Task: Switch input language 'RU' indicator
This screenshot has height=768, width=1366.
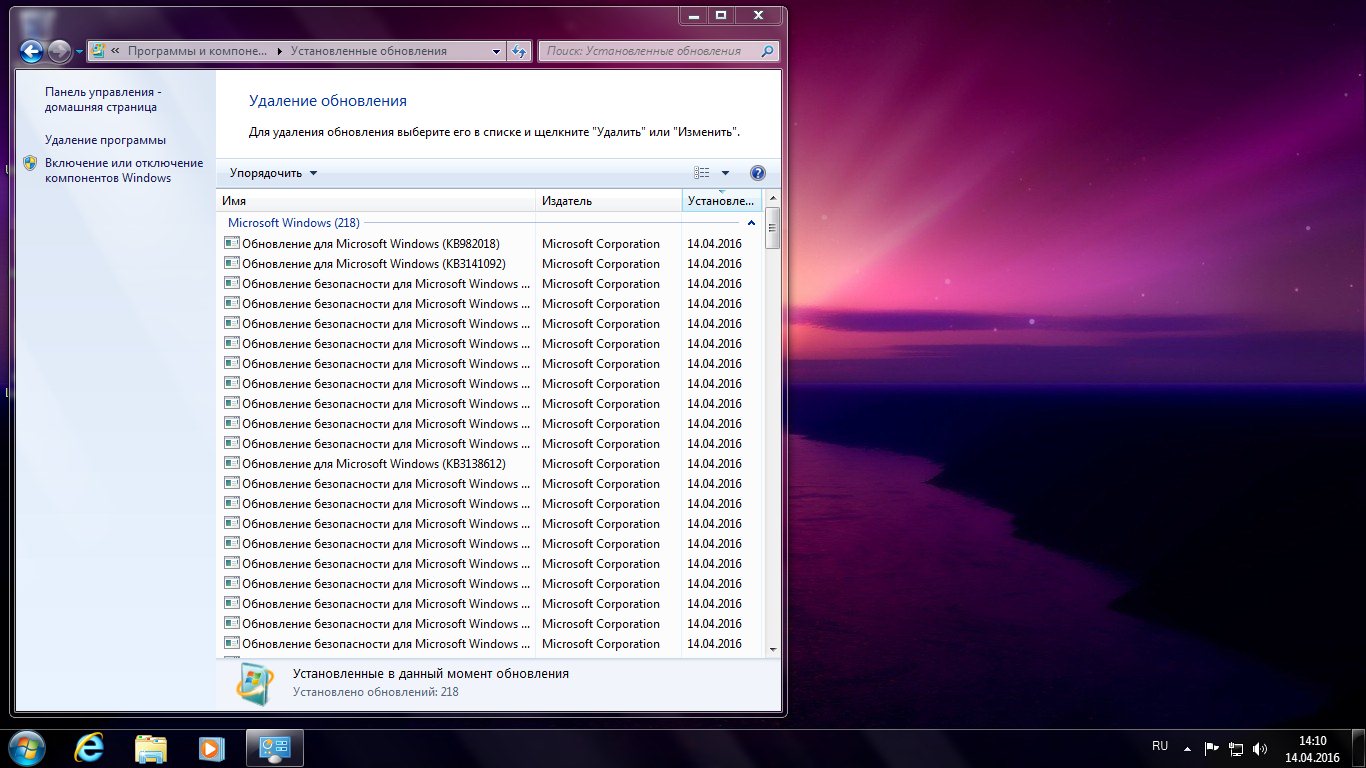Action: [x=1160, y=746]
